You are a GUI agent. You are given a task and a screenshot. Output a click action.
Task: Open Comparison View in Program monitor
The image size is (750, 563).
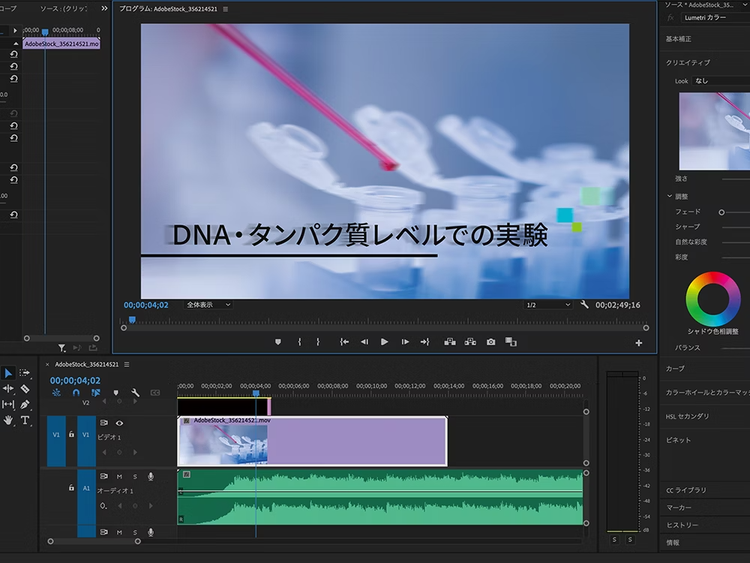tap(511, 342)
